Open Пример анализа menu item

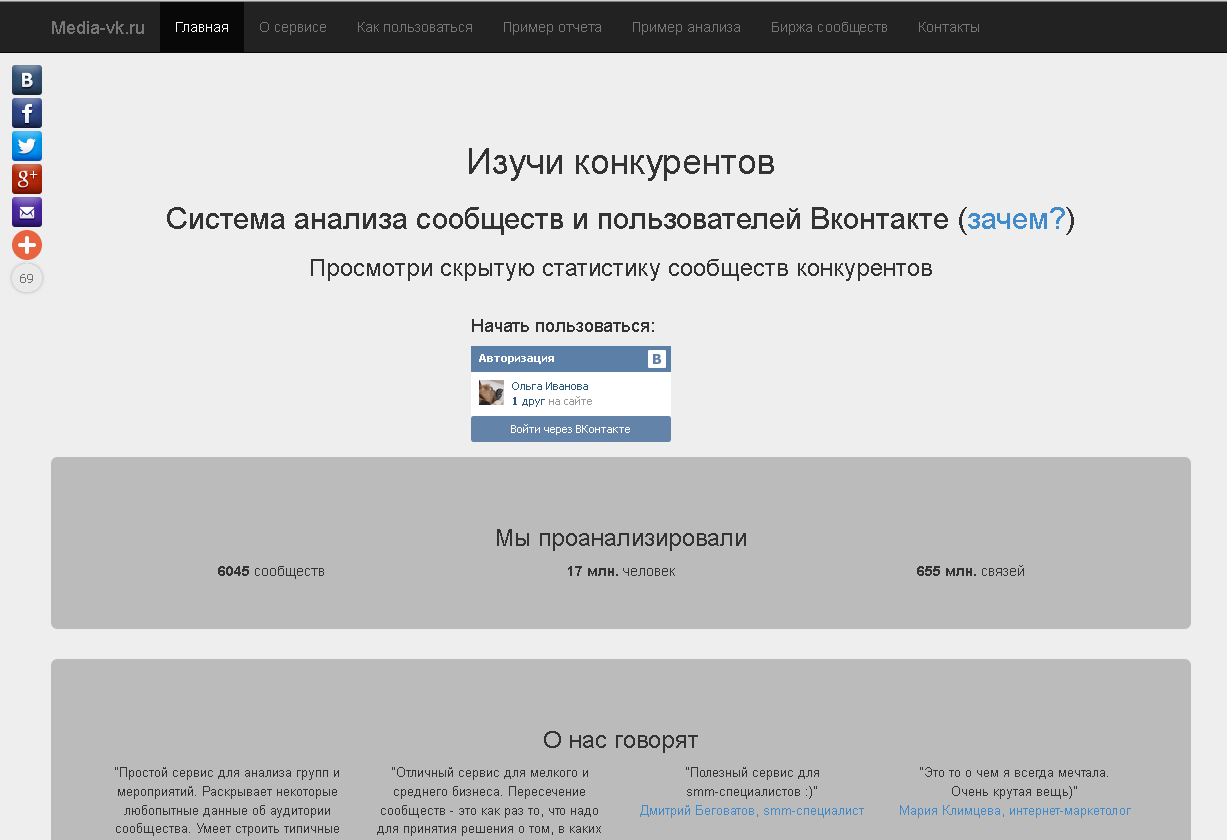point(687,27)
